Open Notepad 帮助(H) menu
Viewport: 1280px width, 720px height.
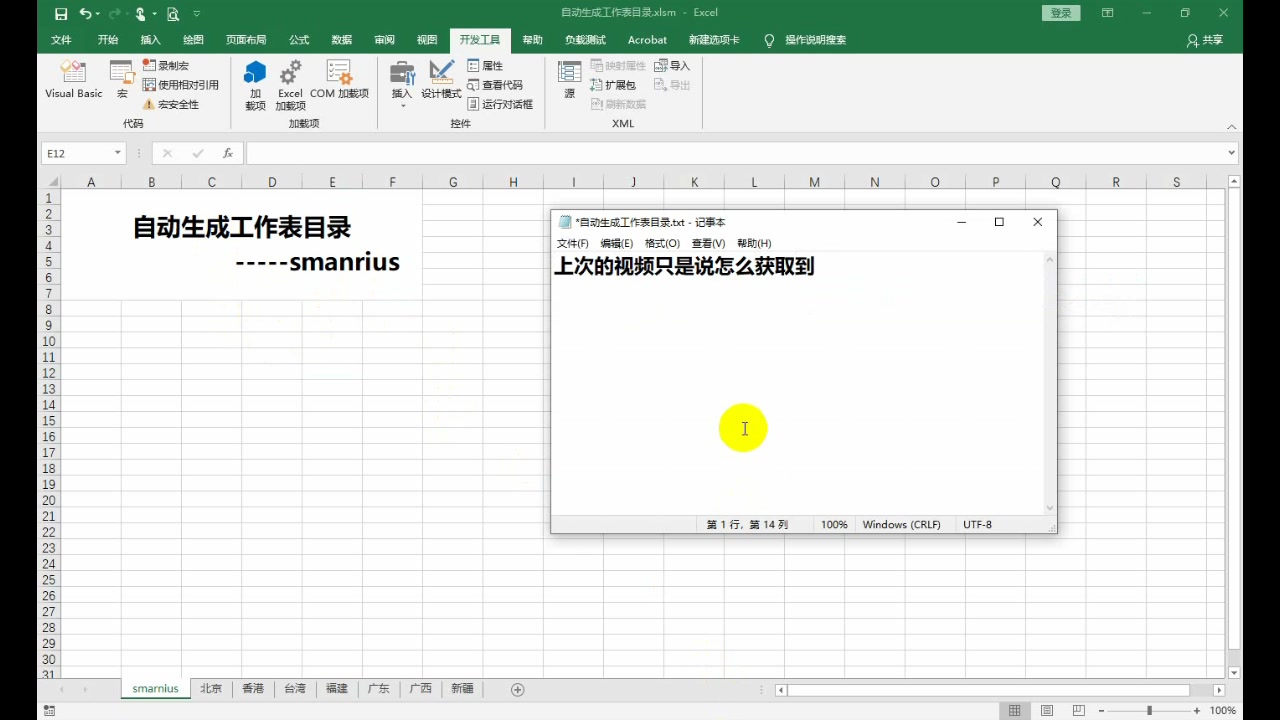[x=754, y=243]
